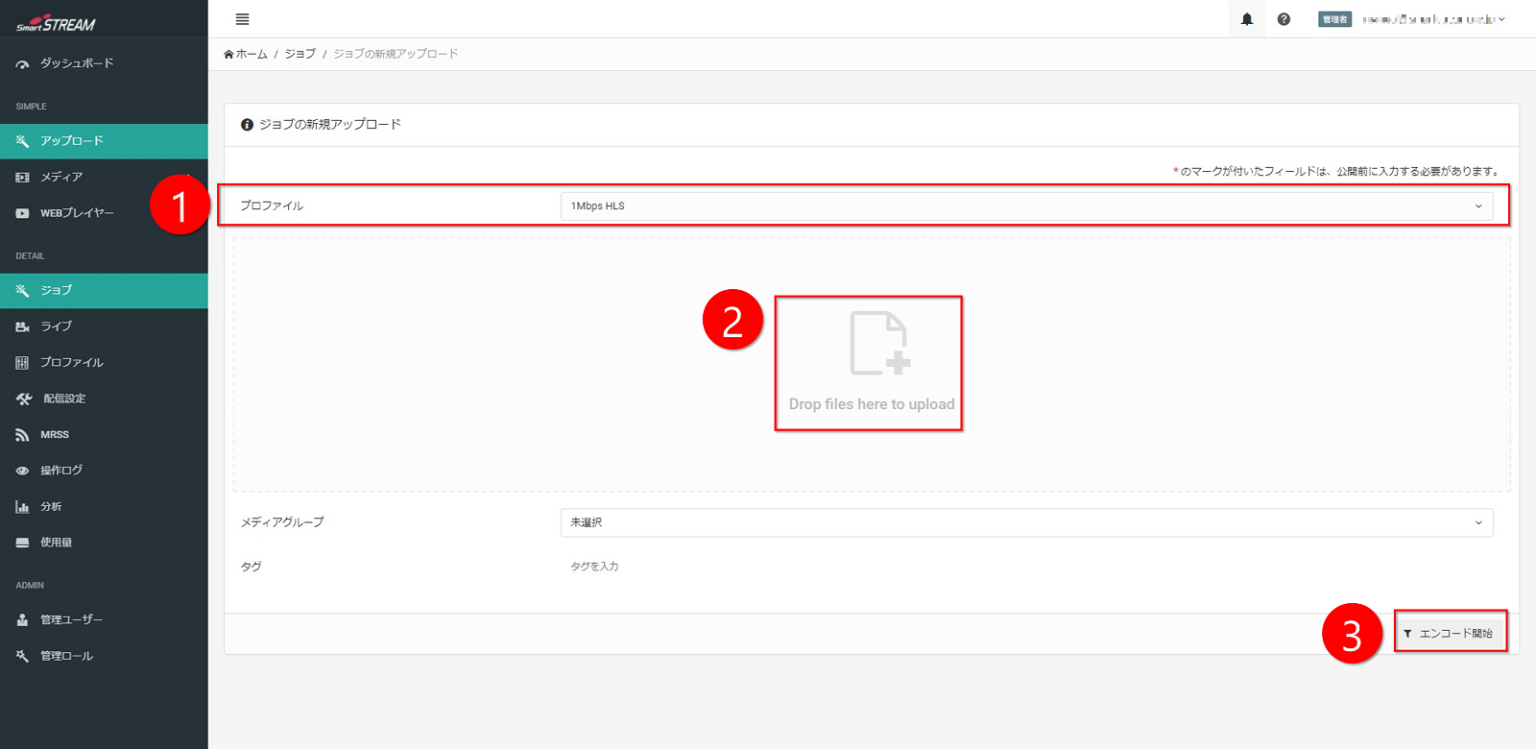Select メディア in the sidebar

point(61,177)
